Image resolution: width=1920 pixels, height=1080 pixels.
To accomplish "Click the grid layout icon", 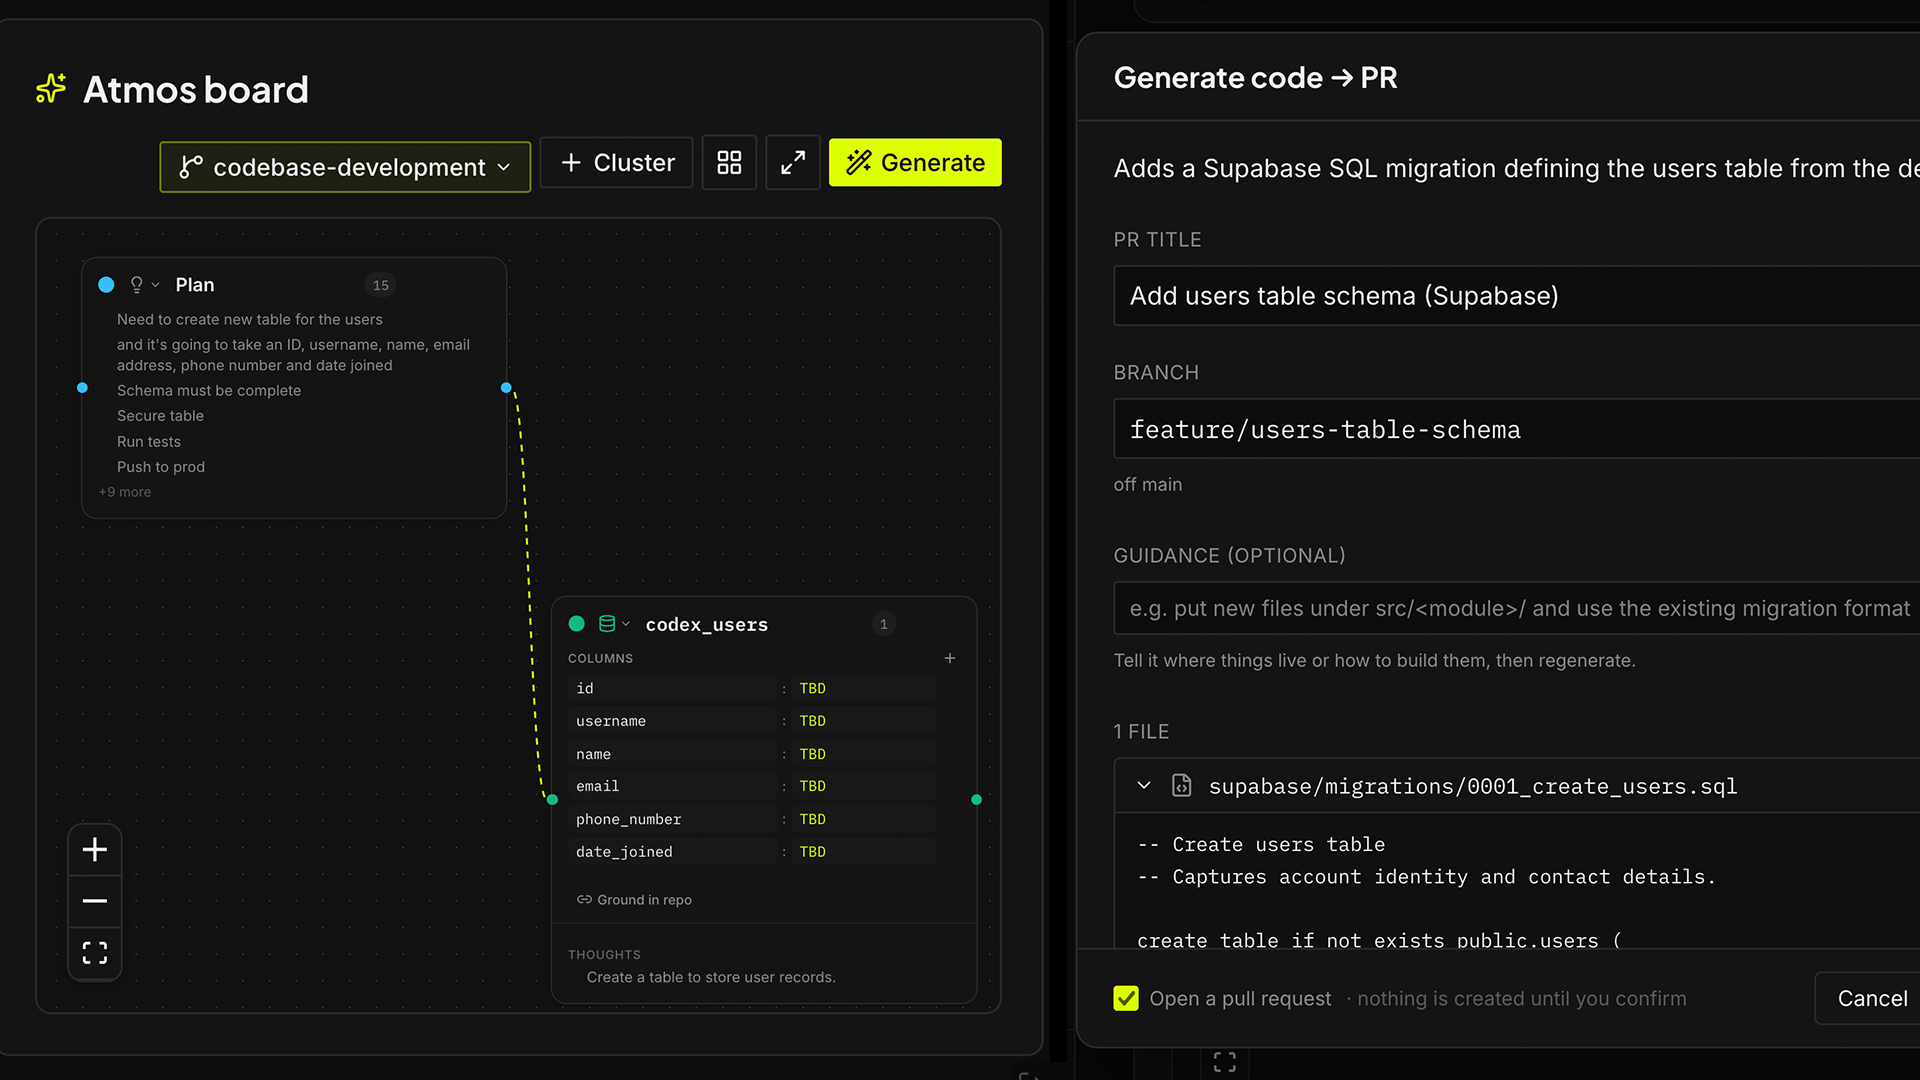I will point(729,163).
